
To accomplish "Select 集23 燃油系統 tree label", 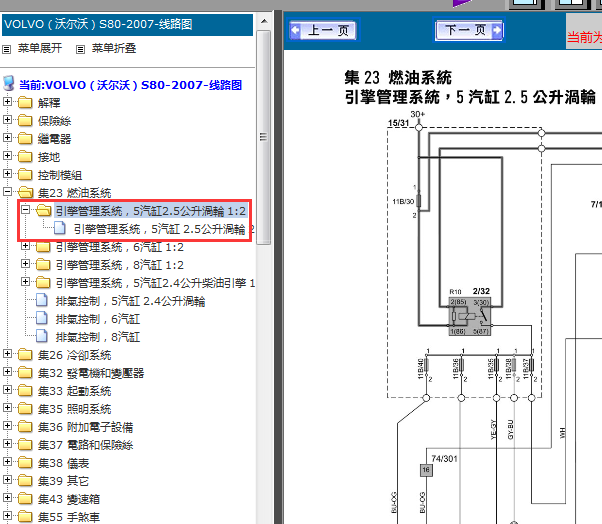I will point(74,193).
